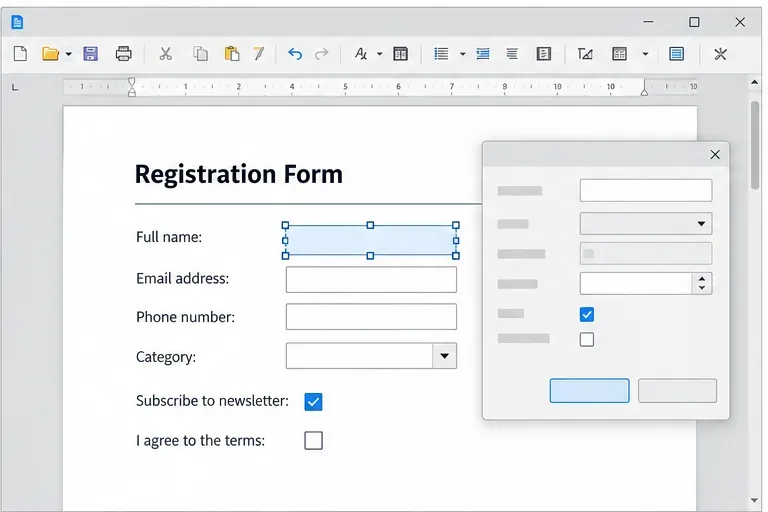Screen dimensions: 768x512
Task: Expand the arrow beside character formatting icon
Action: pyautogui.click(x=380, y=54)
